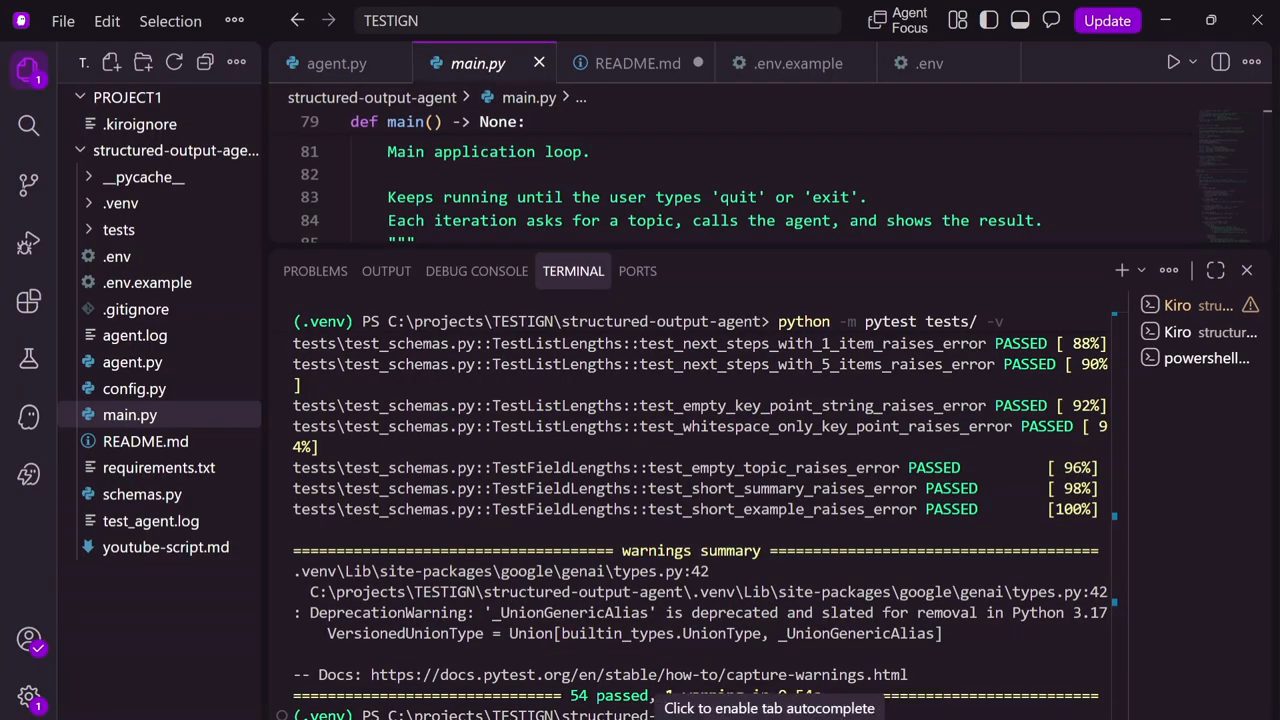Collapse the PROJECT1 section
The width and height of the screenshot is (1280, 720).
(x=127, y=97)
